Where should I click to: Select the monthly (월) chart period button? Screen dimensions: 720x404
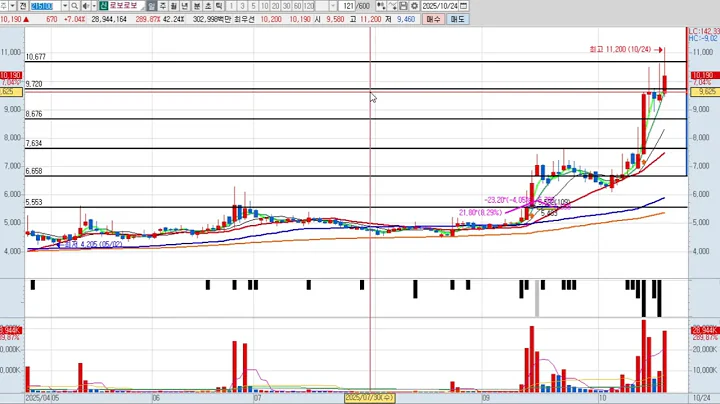click(x=174, y=6)
